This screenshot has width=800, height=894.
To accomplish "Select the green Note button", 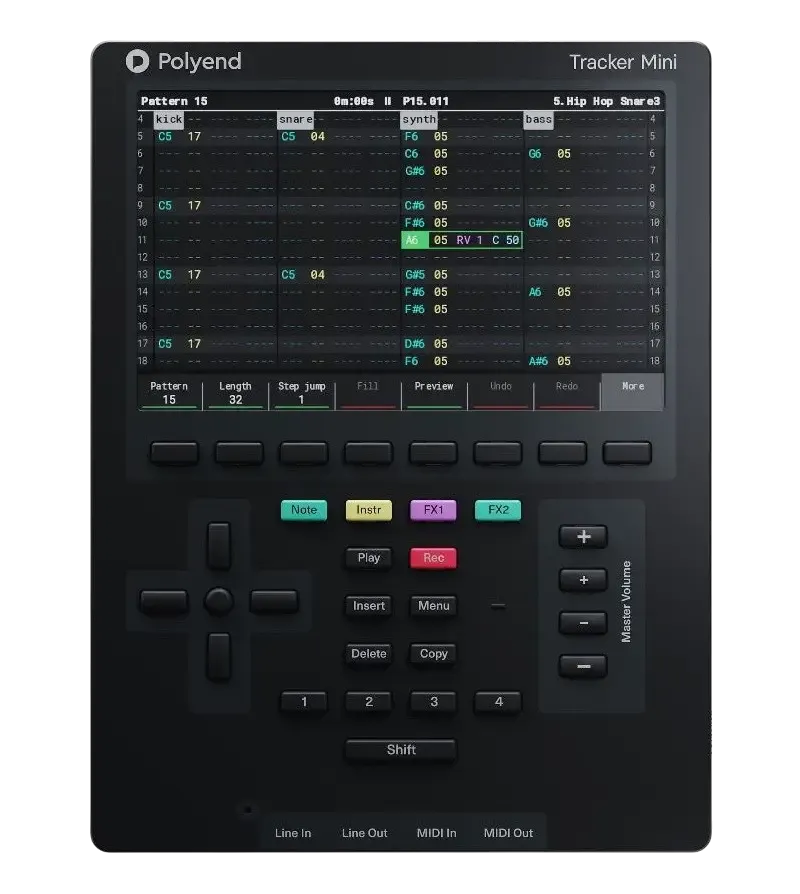I will coord(304,510).
